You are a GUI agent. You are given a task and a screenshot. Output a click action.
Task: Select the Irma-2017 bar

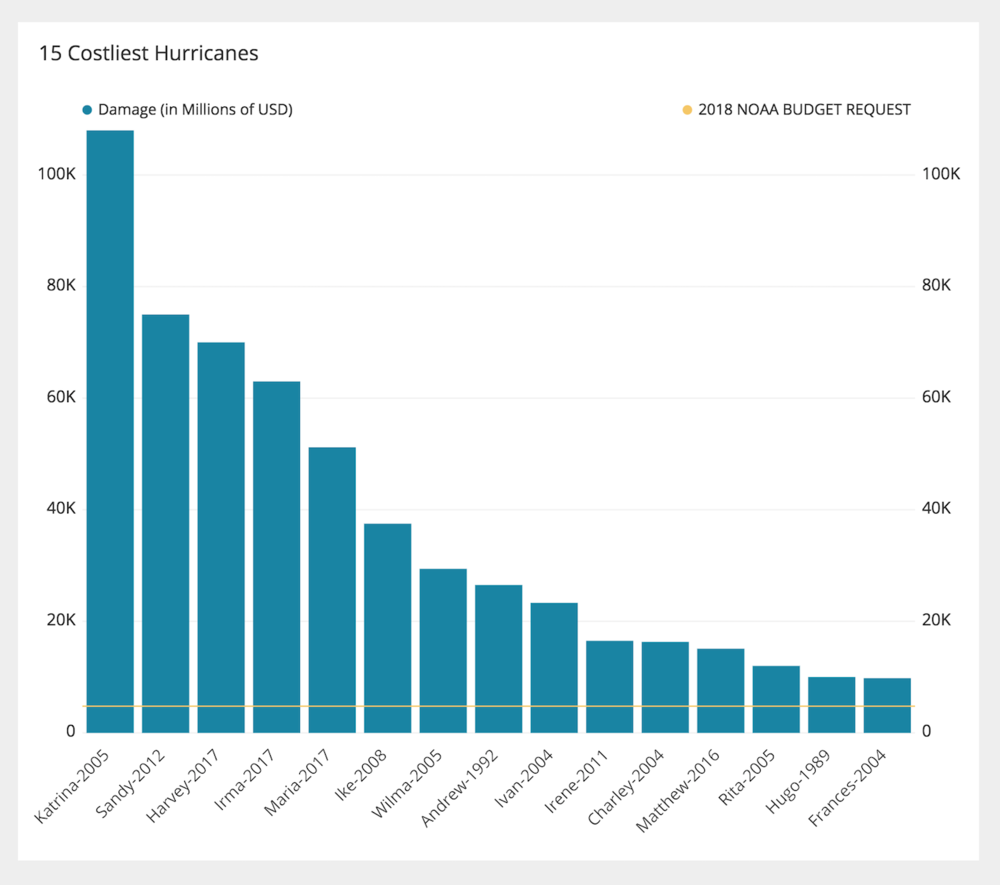click(x=277, y=557)
